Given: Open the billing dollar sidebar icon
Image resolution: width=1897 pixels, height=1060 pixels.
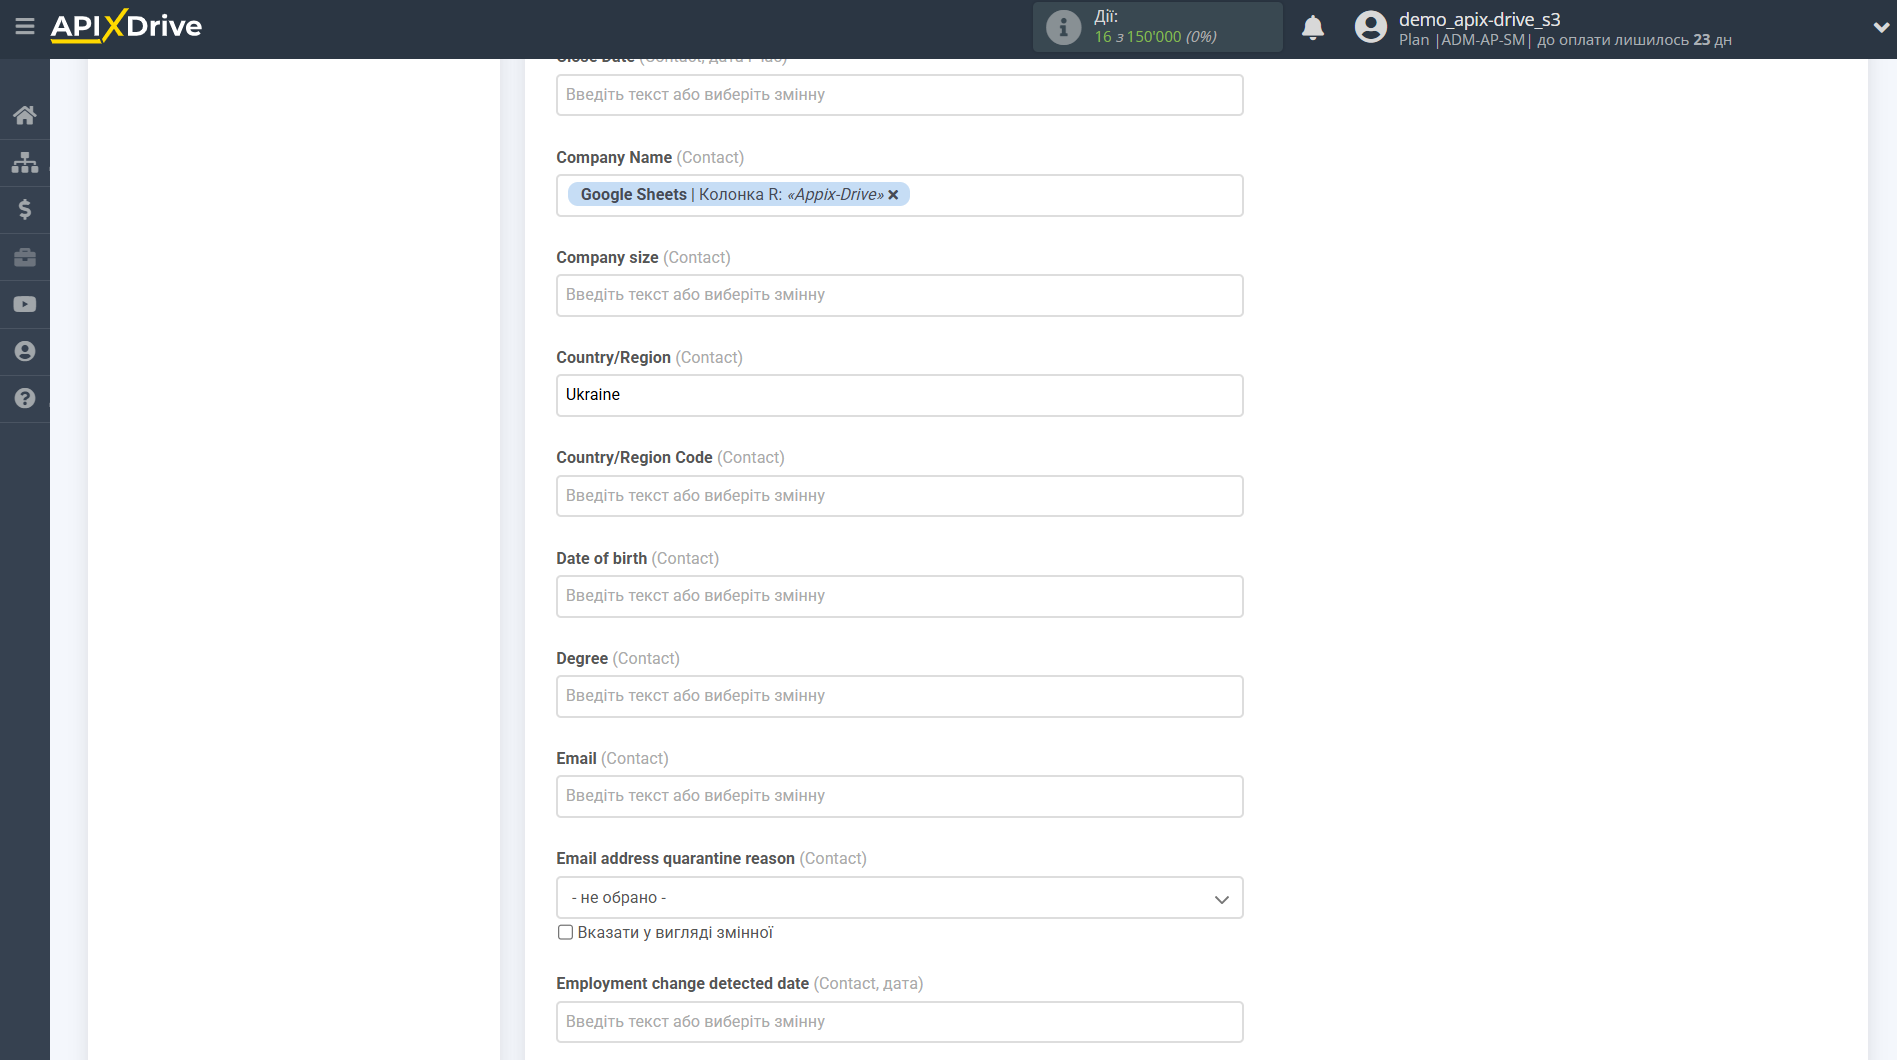Looking at the screenshot, I should [x=25, y=209].
